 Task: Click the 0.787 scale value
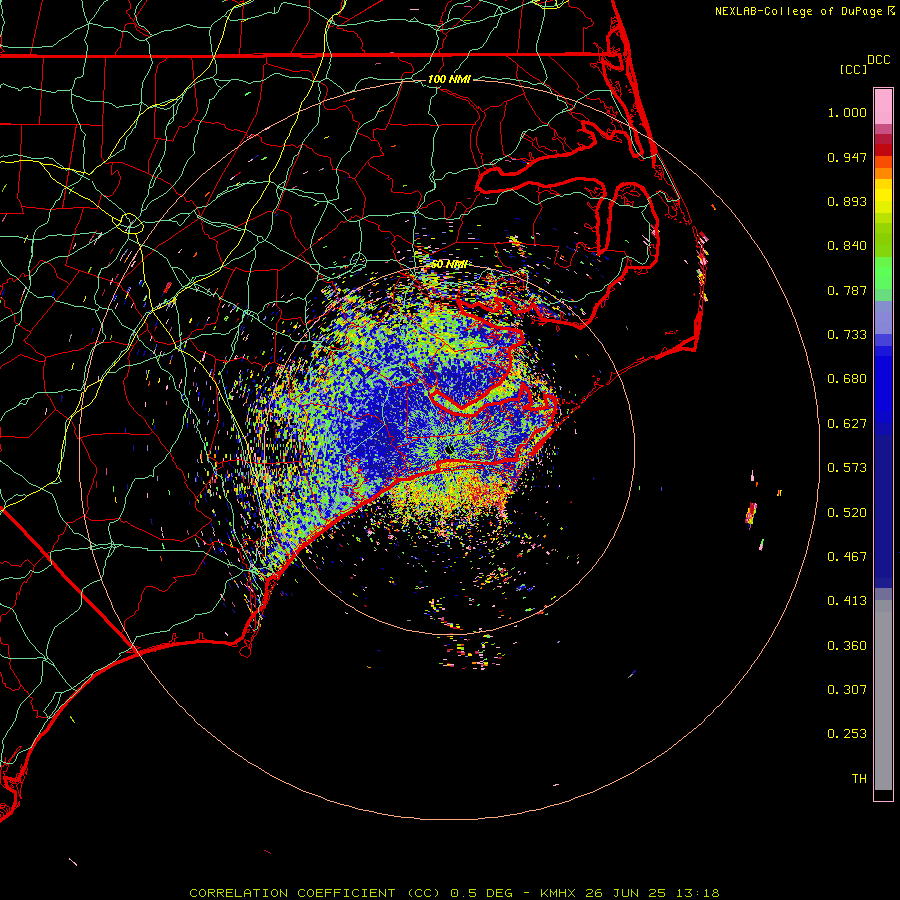point(847,290)
